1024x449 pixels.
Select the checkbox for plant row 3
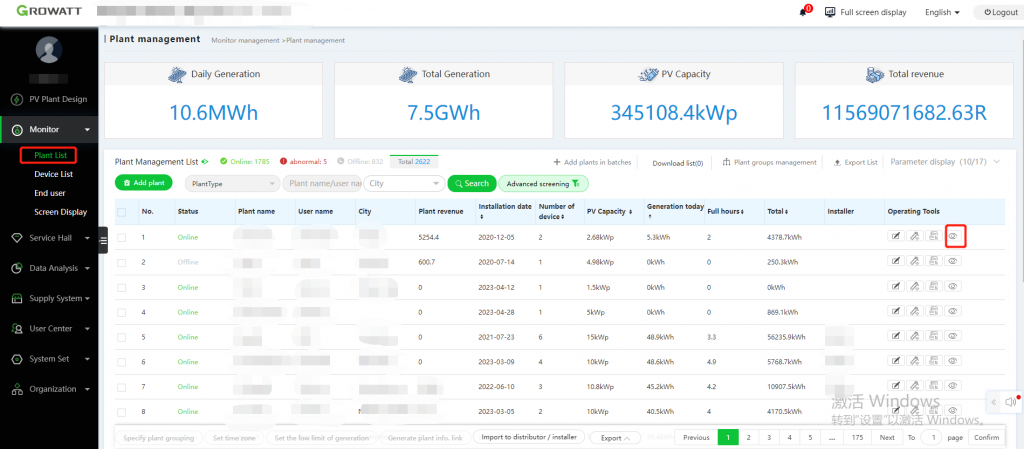tap(121, 287)
